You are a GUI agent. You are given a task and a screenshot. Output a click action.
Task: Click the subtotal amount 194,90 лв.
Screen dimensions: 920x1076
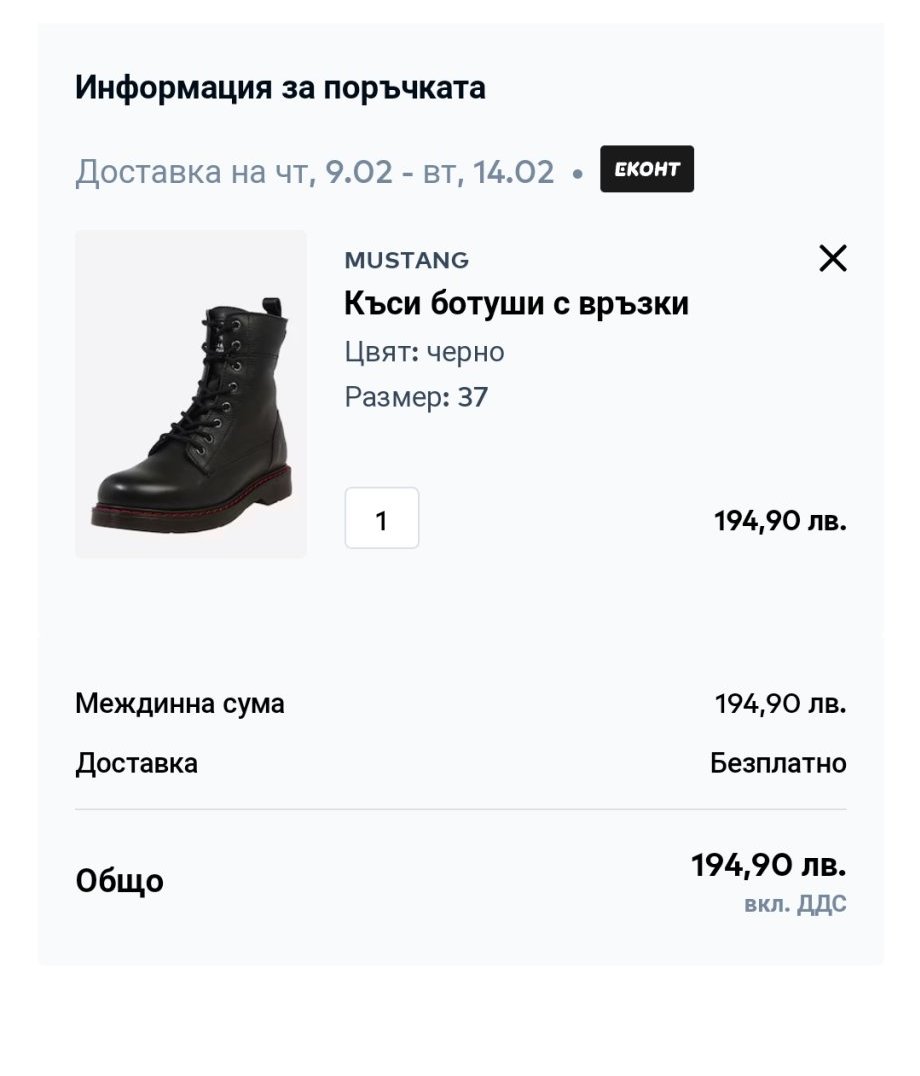tap(780, 704)
